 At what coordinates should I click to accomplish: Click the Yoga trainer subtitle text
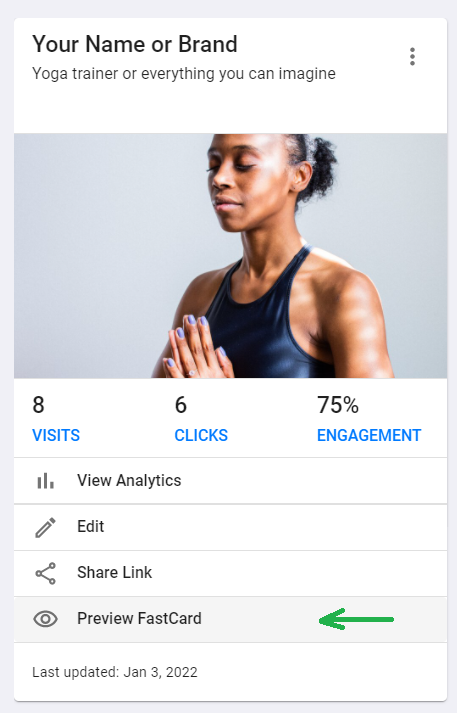[x=184, y=73]
